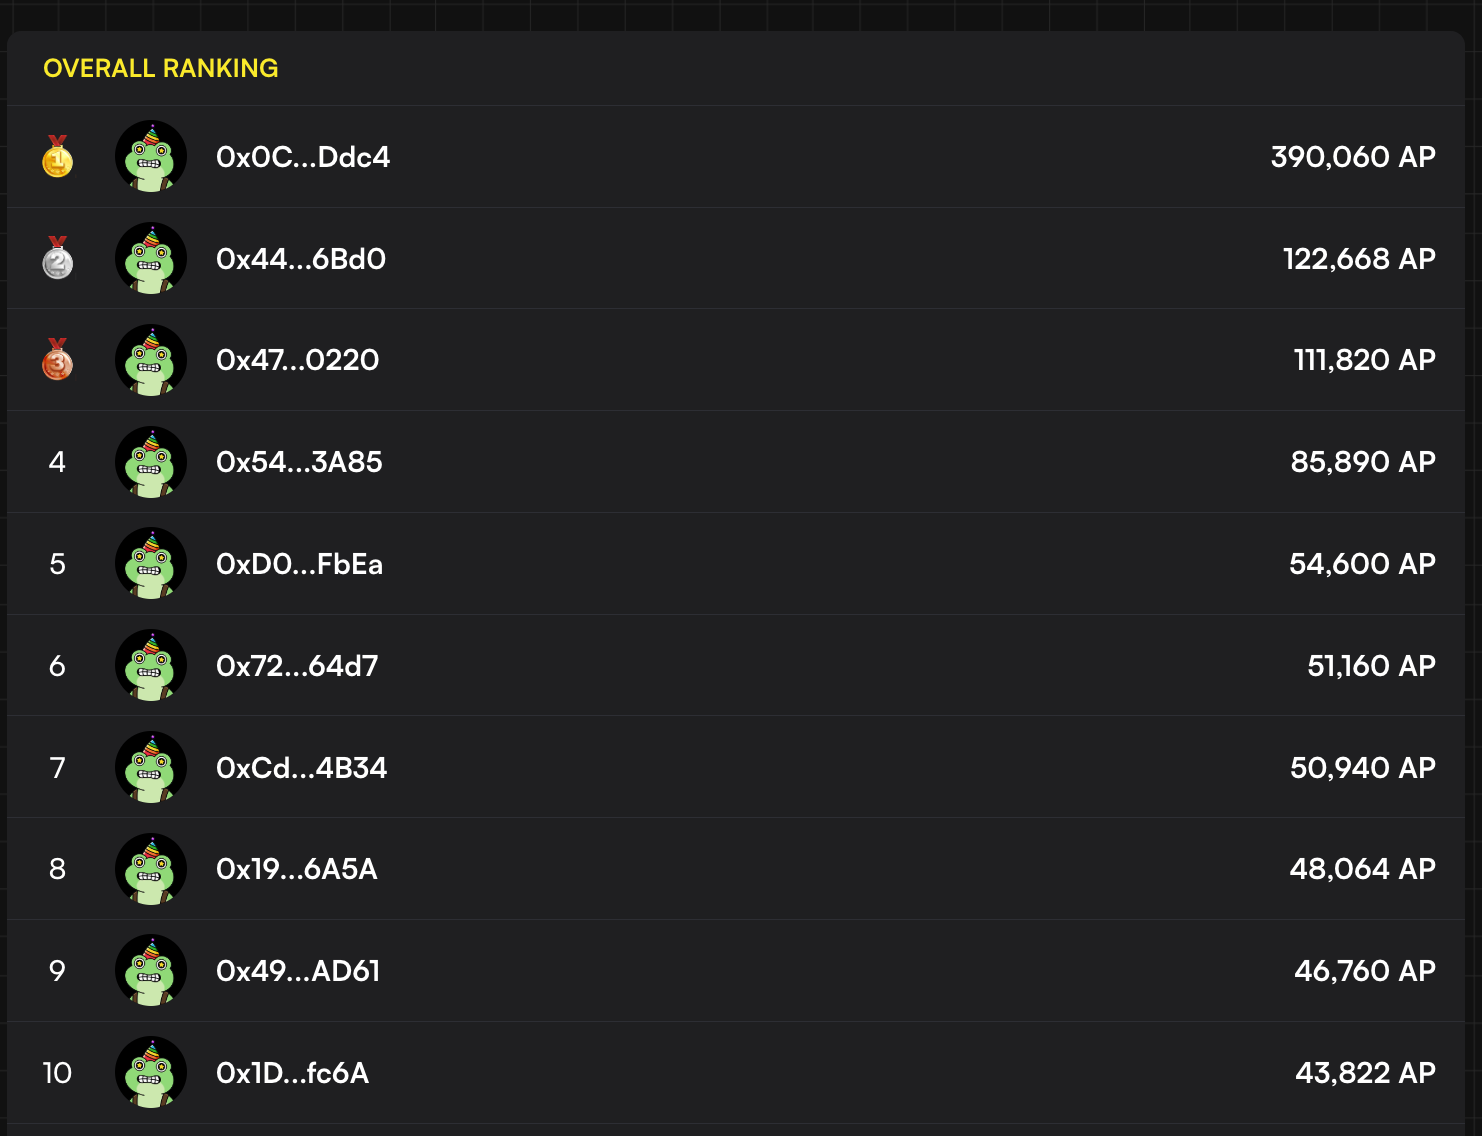Select the 54,600 AP points value
The width and height of the screenshot is (1482, 1136).
tap(1362, 564)
